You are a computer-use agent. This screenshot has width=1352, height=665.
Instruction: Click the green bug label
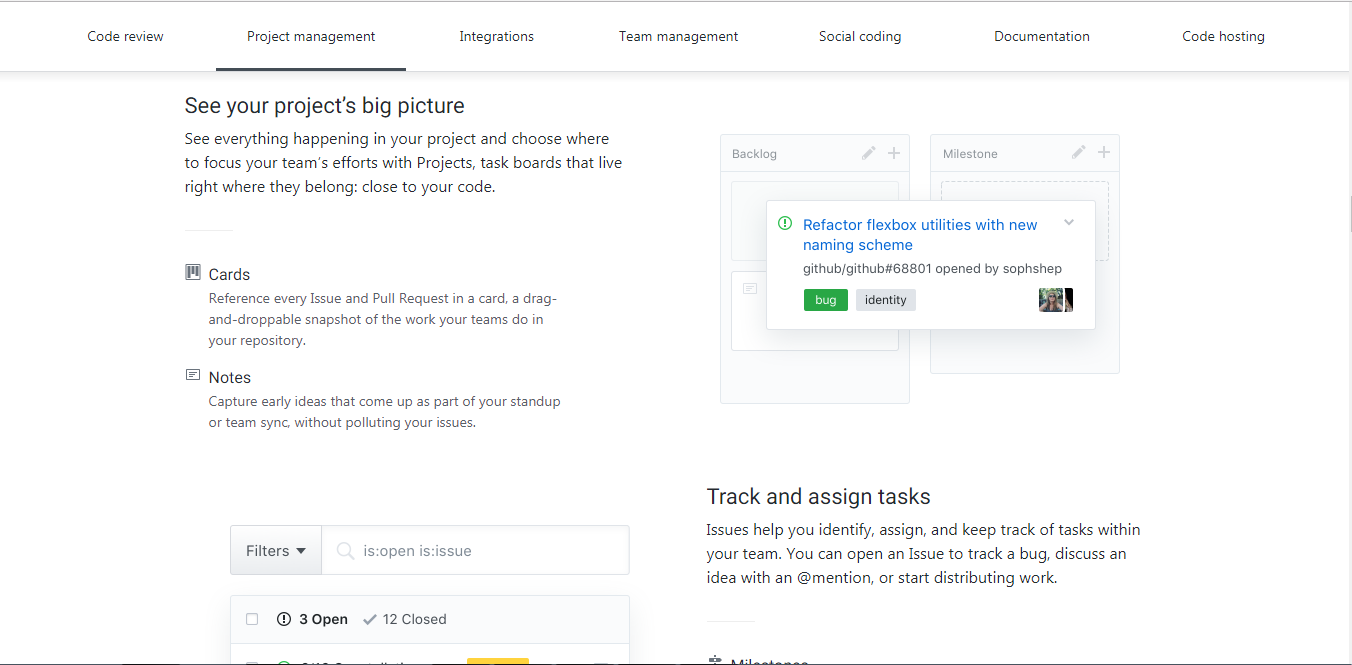[825, 300]
